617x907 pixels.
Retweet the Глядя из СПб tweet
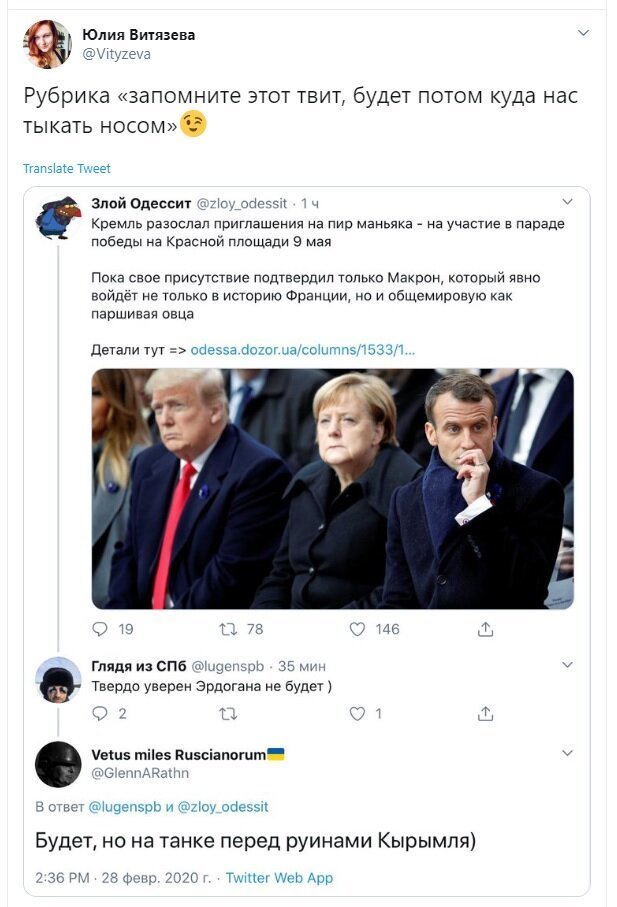coord(228,714)
